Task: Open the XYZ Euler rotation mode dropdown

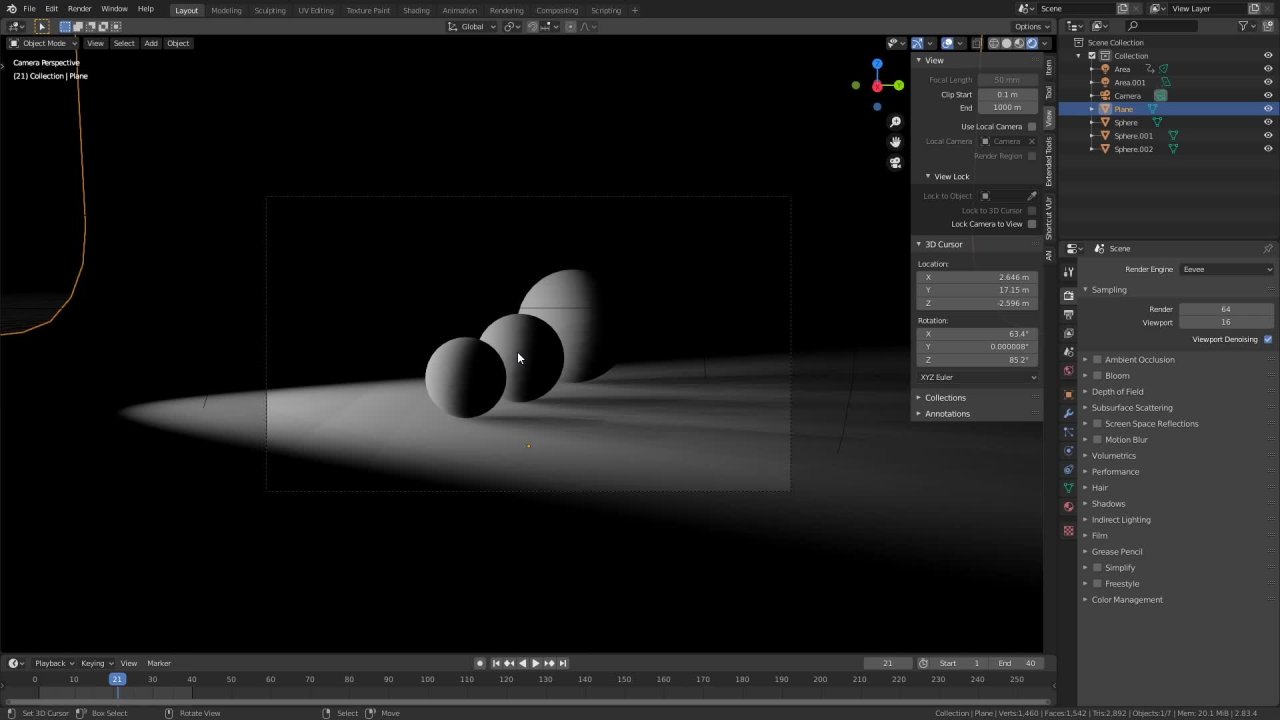Action: [x=977, y=377]
